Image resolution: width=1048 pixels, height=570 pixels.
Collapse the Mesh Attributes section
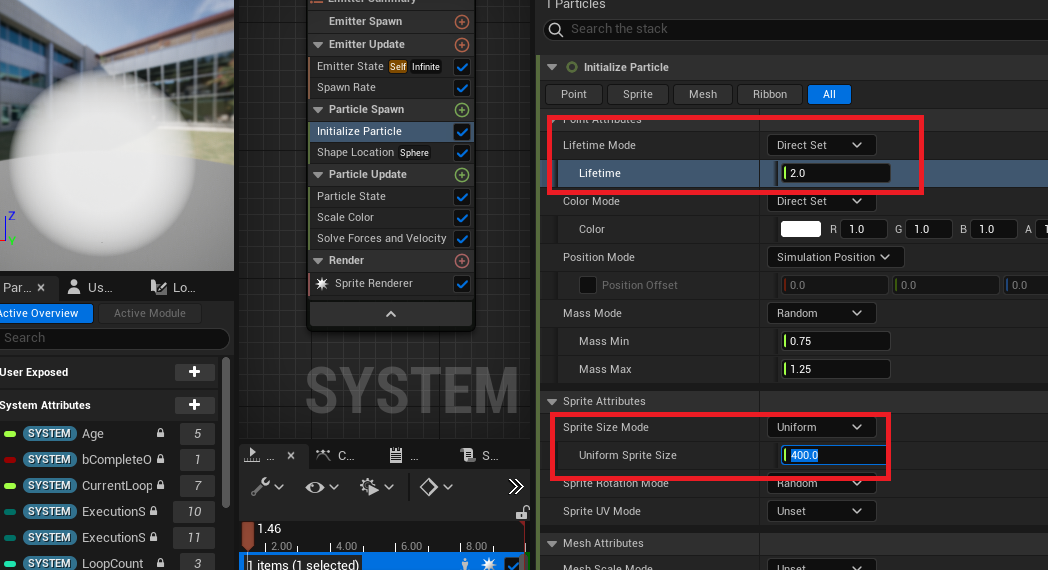pos(552,544)
